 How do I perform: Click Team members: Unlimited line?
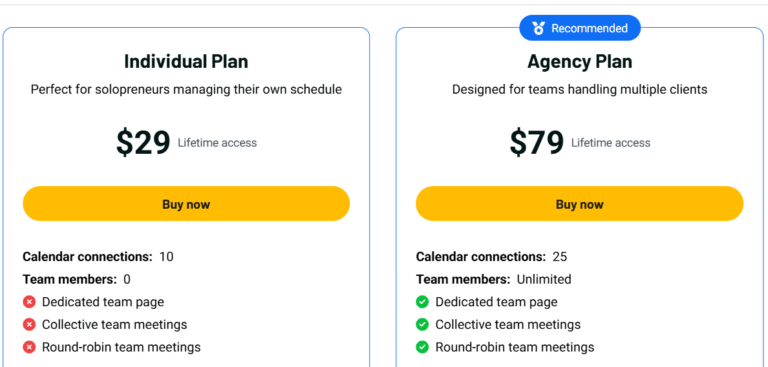click(x=494, y=279)
